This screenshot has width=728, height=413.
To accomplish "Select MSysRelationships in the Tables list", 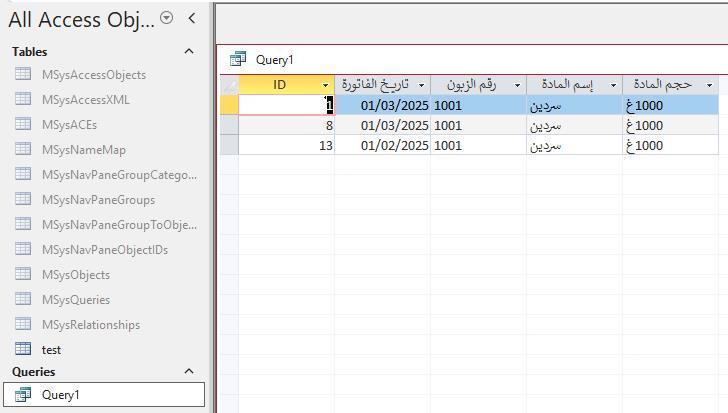I will [x=91, y=325].
